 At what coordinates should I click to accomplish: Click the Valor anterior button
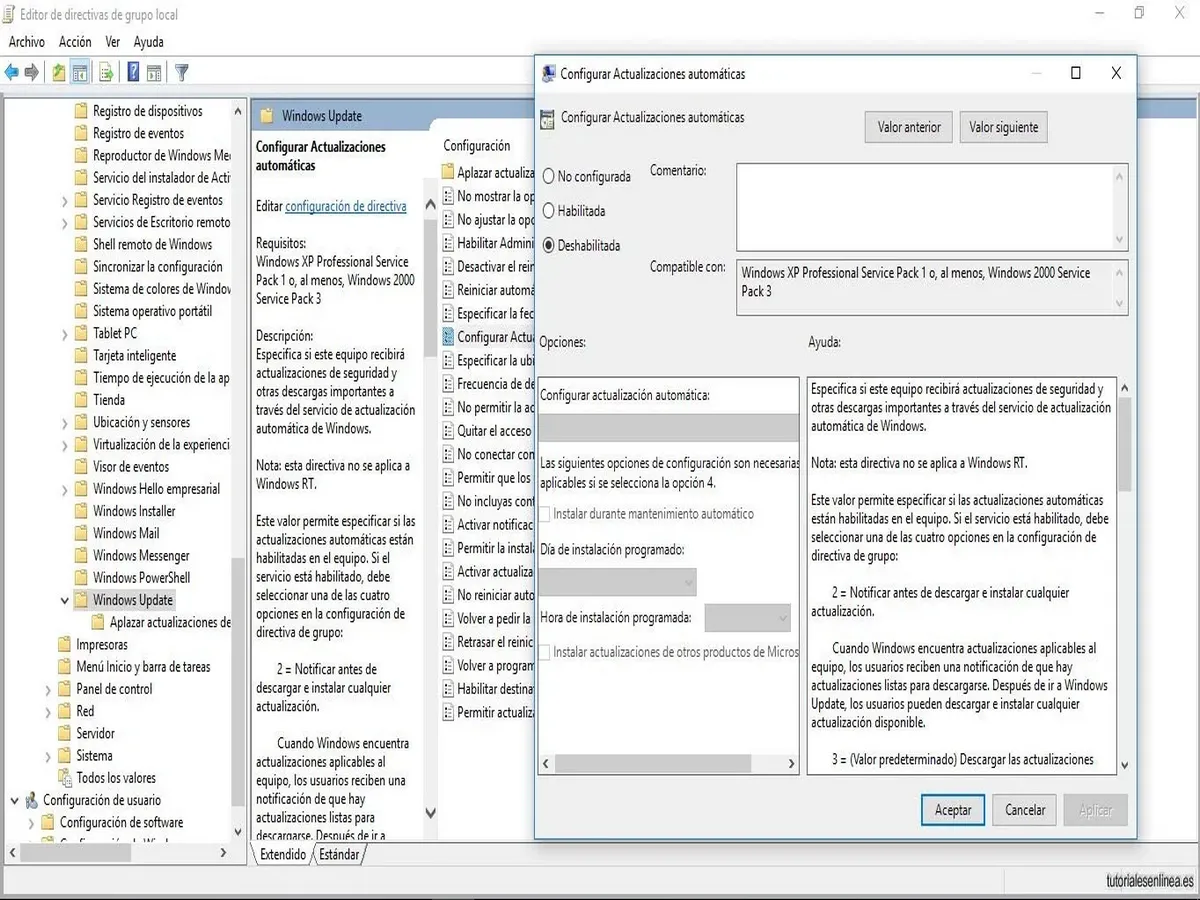click(x=909, y=127)
